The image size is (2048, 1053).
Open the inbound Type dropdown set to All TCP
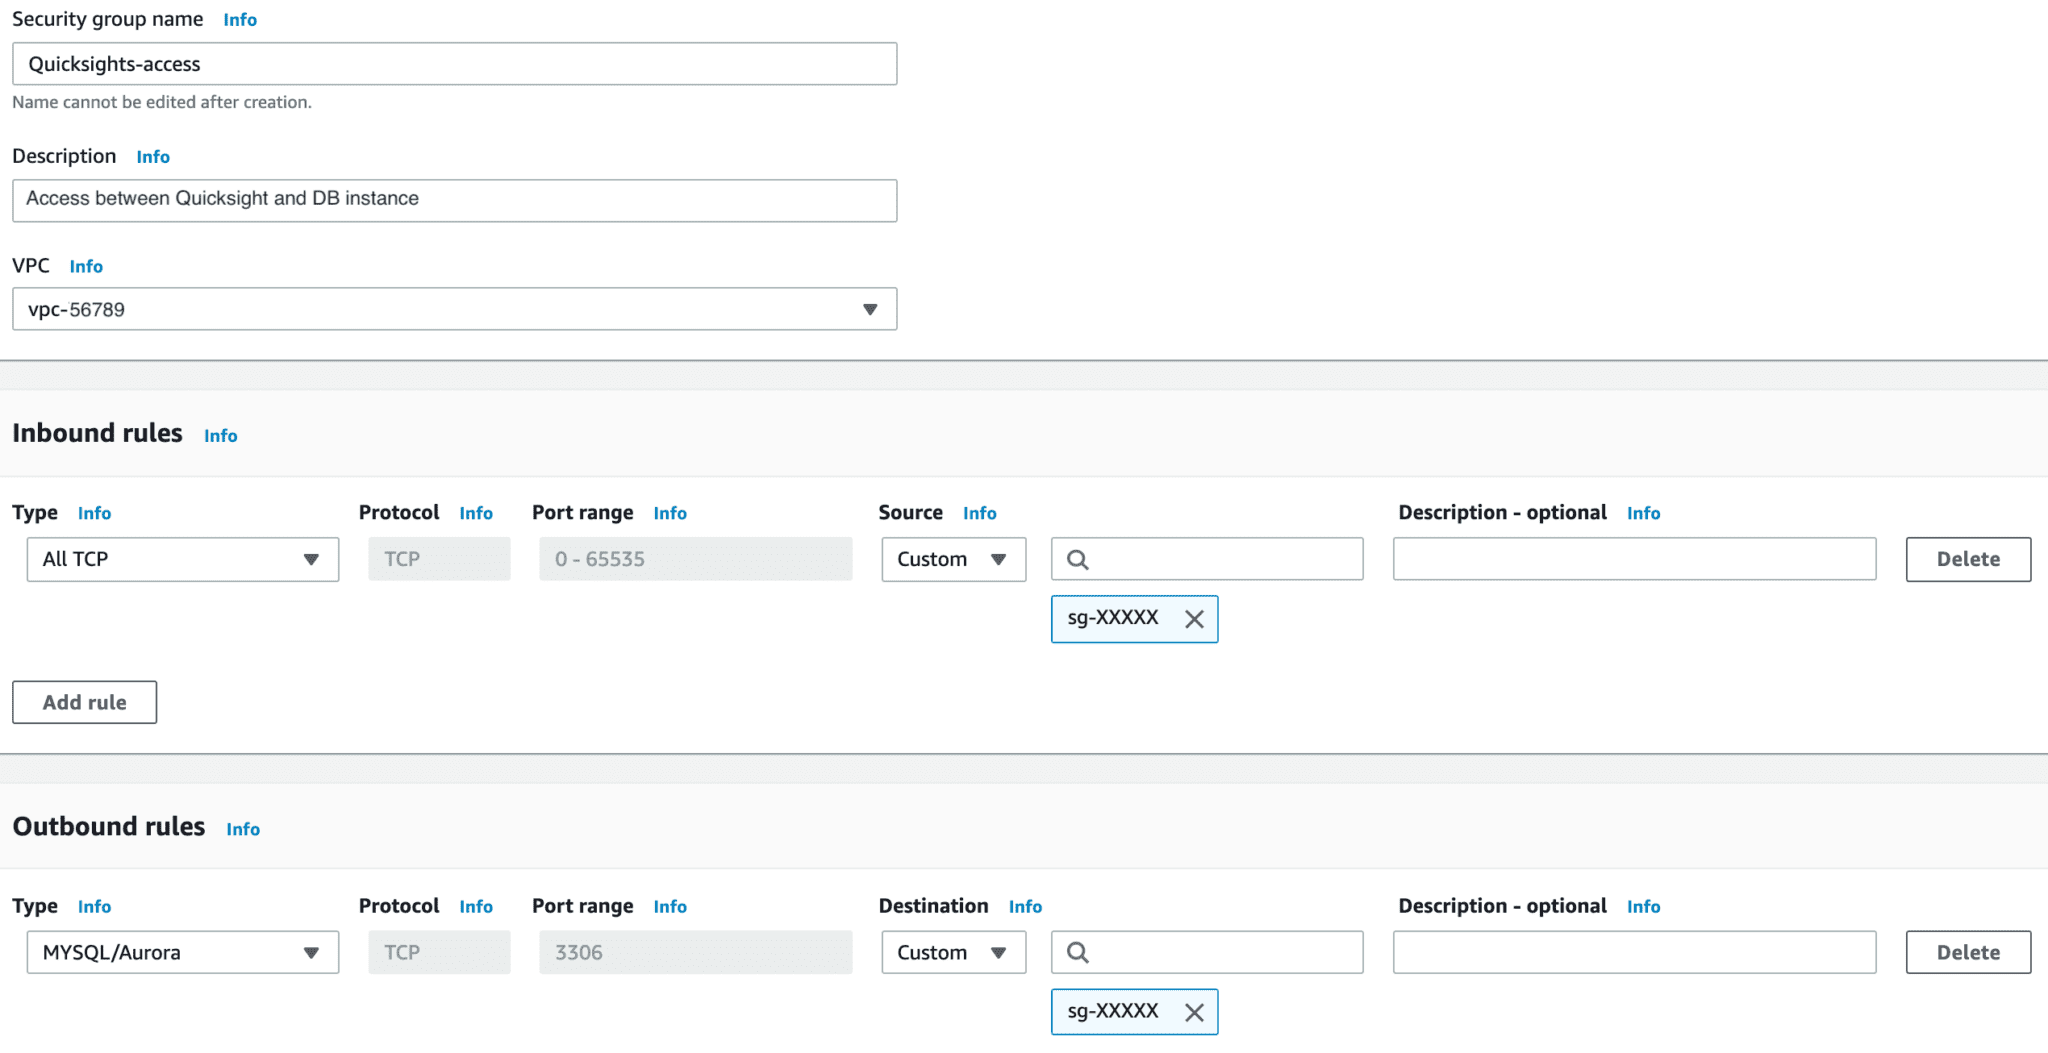point(182,559)
